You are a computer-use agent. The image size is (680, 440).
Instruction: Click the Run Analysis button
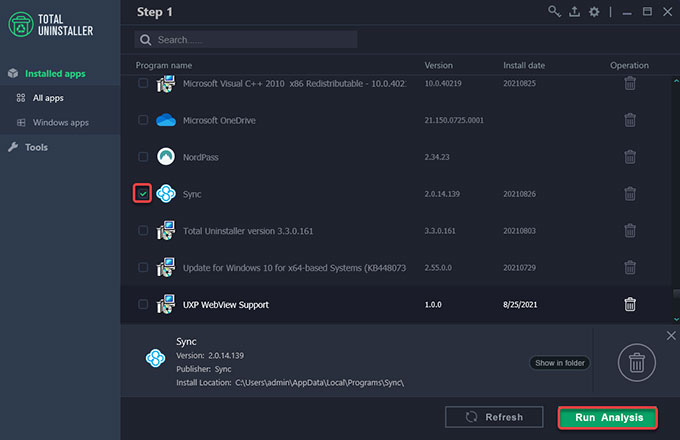[x=608, y=417]
